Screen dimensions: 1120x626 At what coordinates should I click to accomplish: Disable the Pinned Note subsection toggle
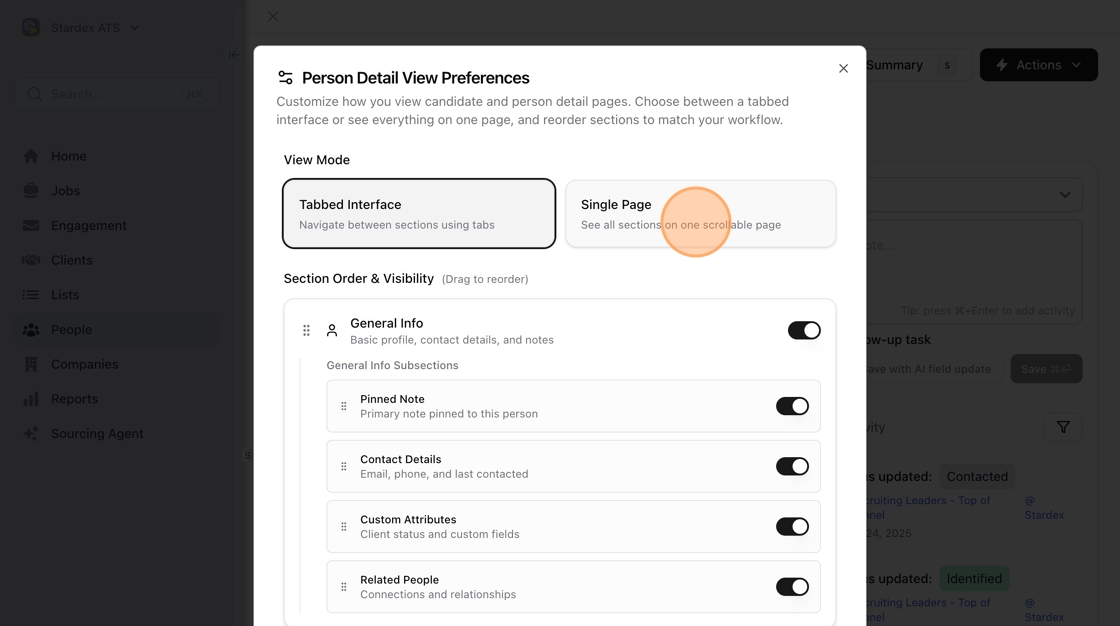[x=792, y=406]
